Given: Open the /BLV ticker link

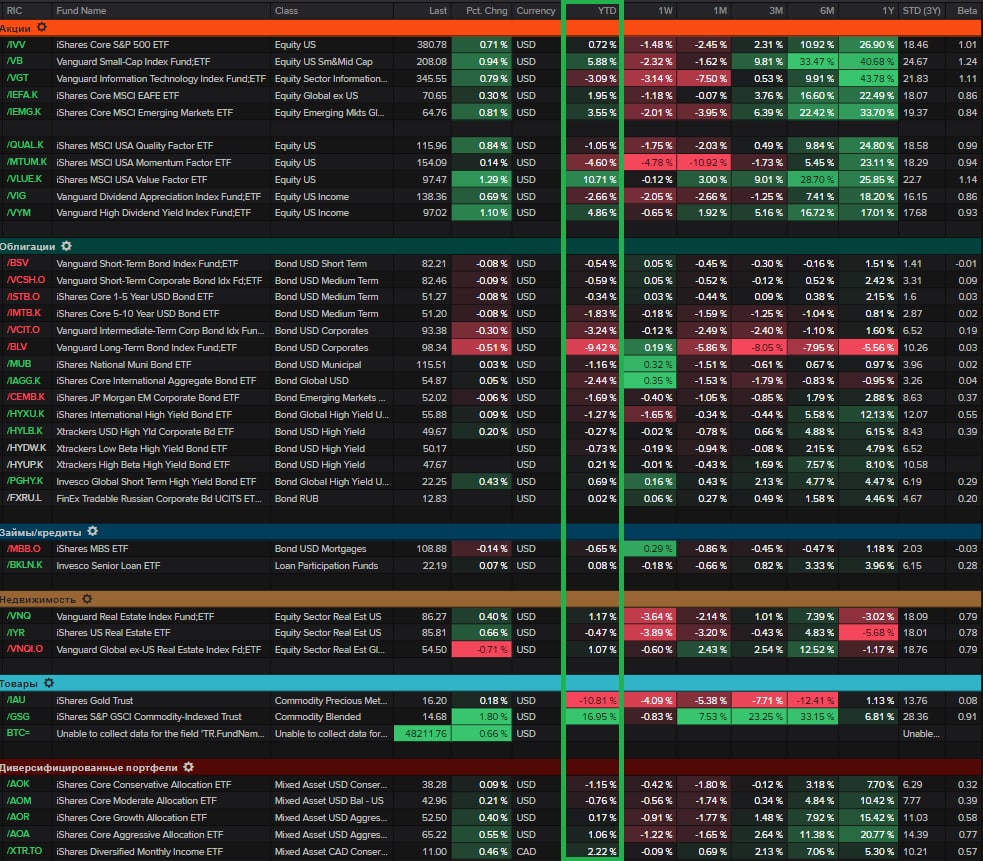Looking at the screenshot, I should (17, 347).
